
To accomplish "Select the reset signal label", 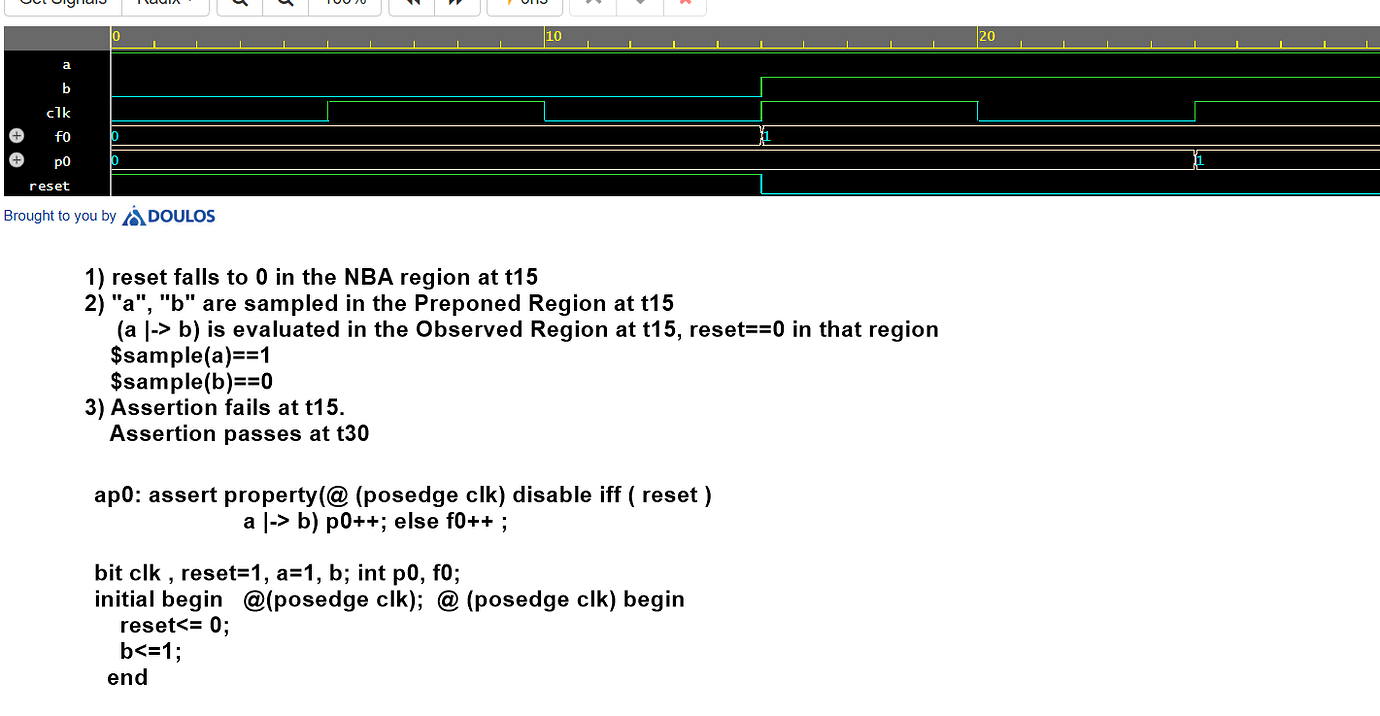I will click(x=49, y=185).
